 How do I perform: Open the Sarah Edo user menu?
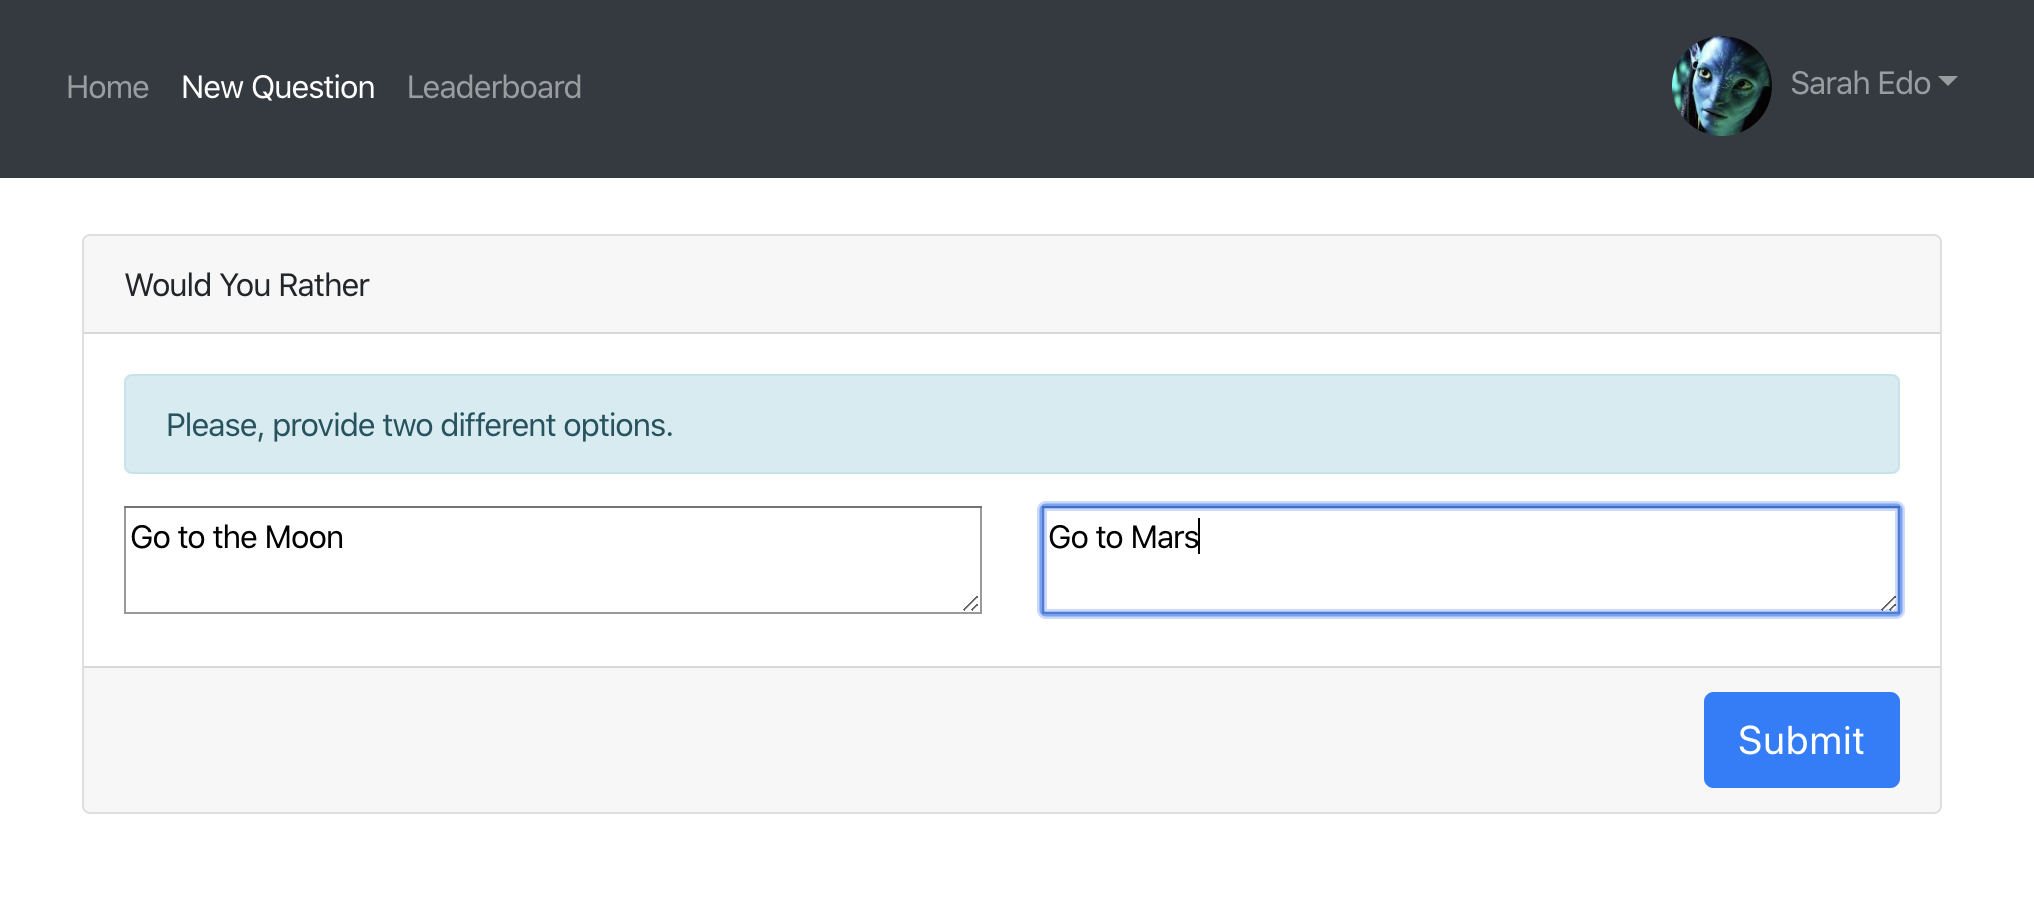1860,84
